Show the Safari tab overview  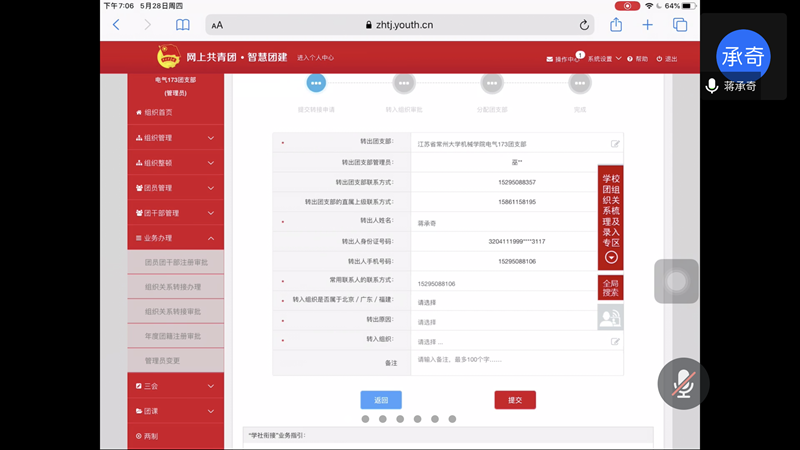tap(680, 25)
